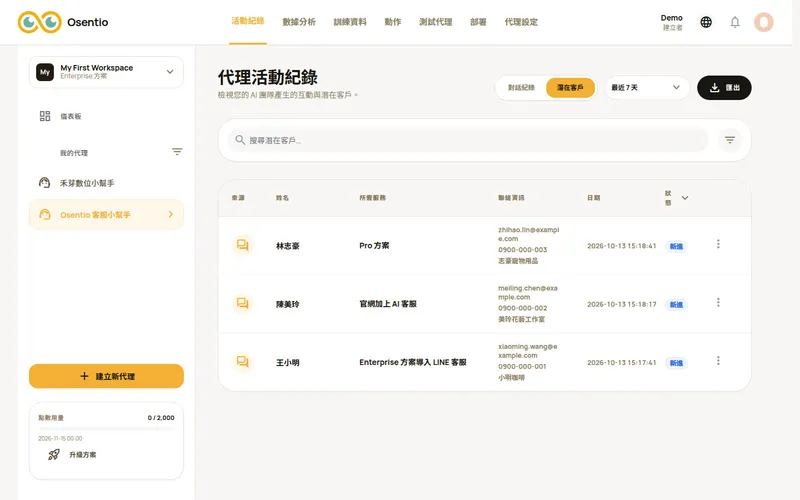Open the more options menu for 陳美玲
The height and width of the screenshot is (500, 800).
pyautogui.click(x=718, y=302)
